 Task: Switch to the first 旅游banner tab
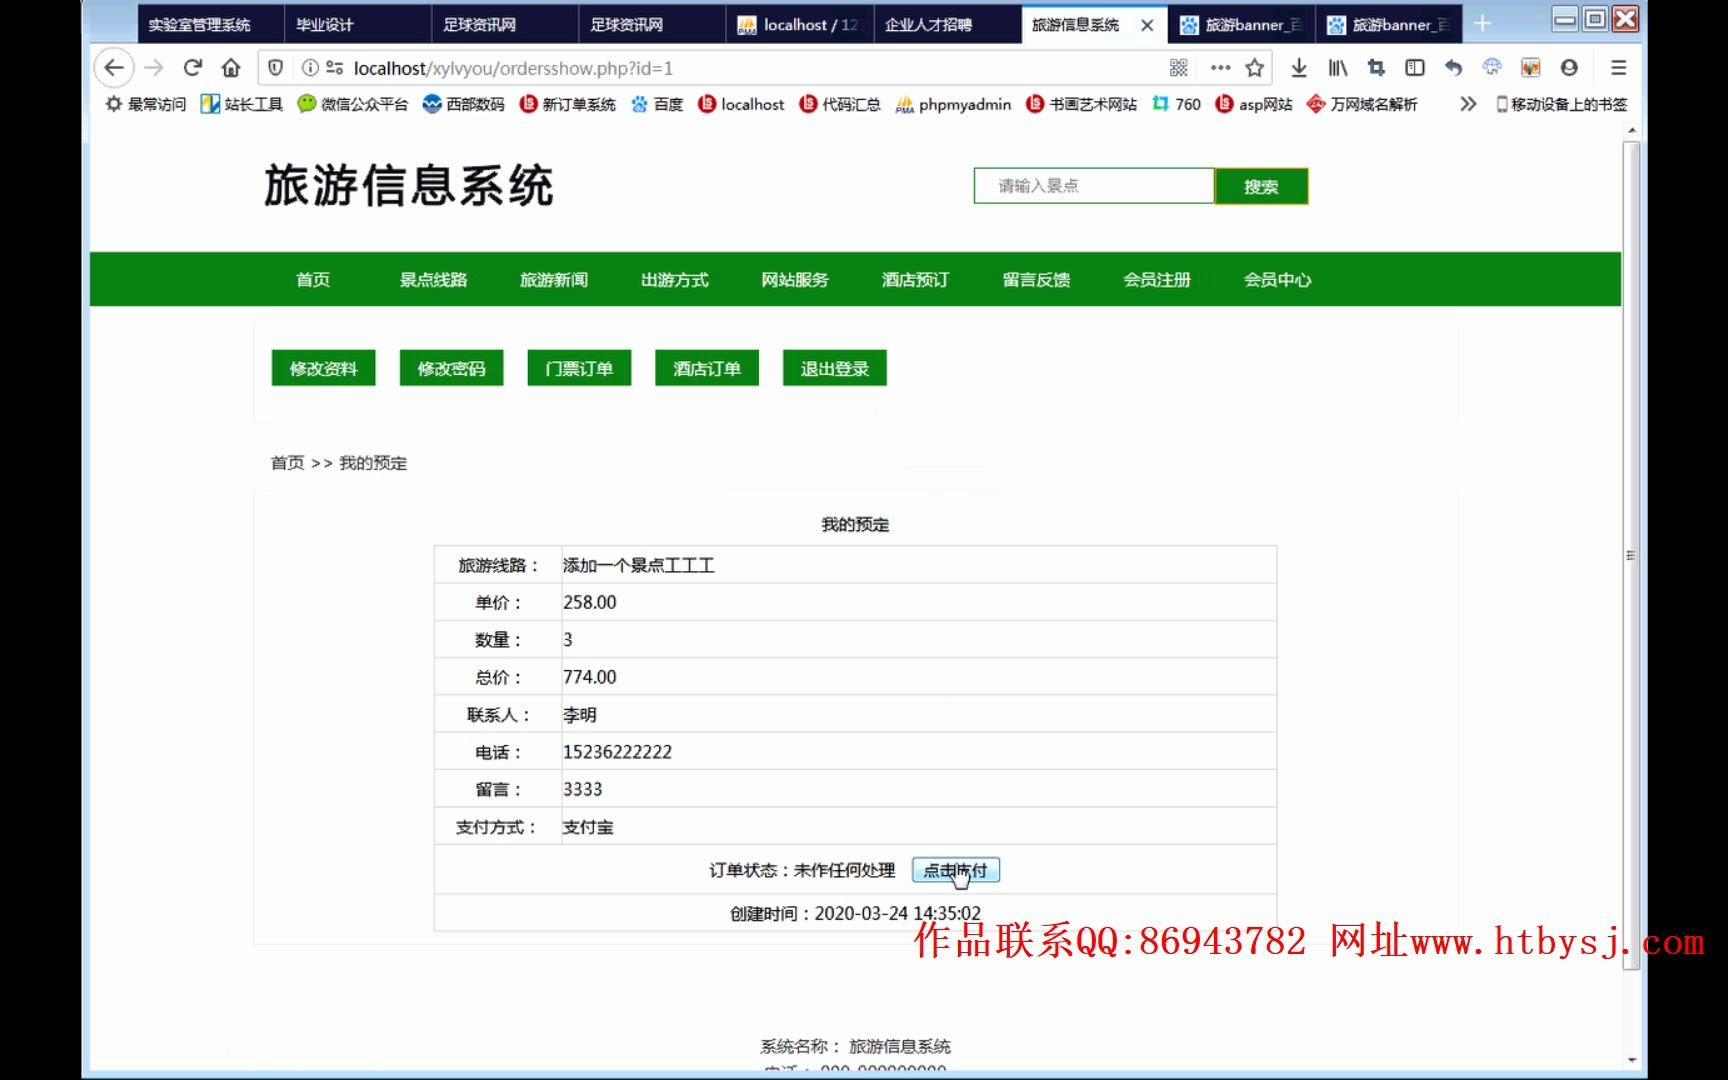click(1241, 25)
